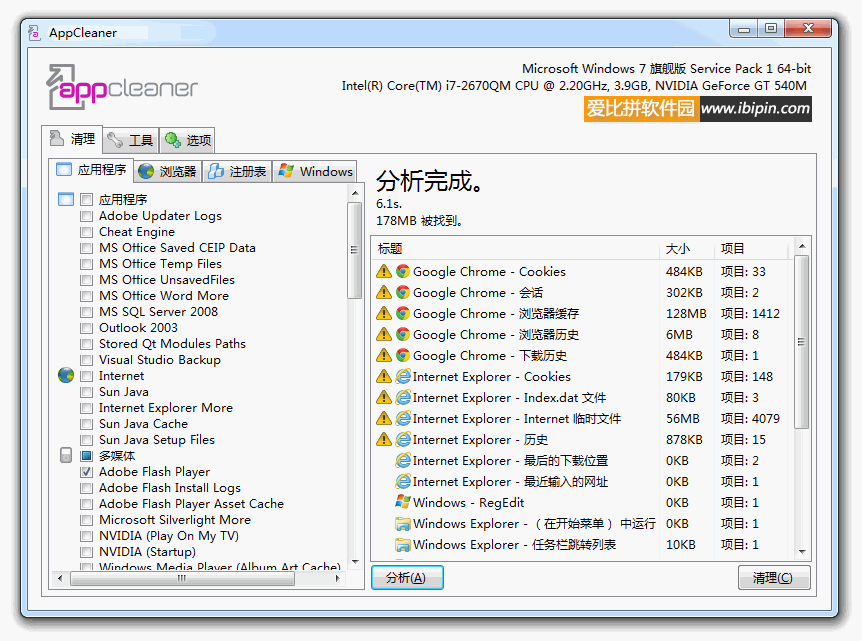This screenshot has height=641, width=862.
Task: Select the "128MB" size cell
Action: [686, 313]
